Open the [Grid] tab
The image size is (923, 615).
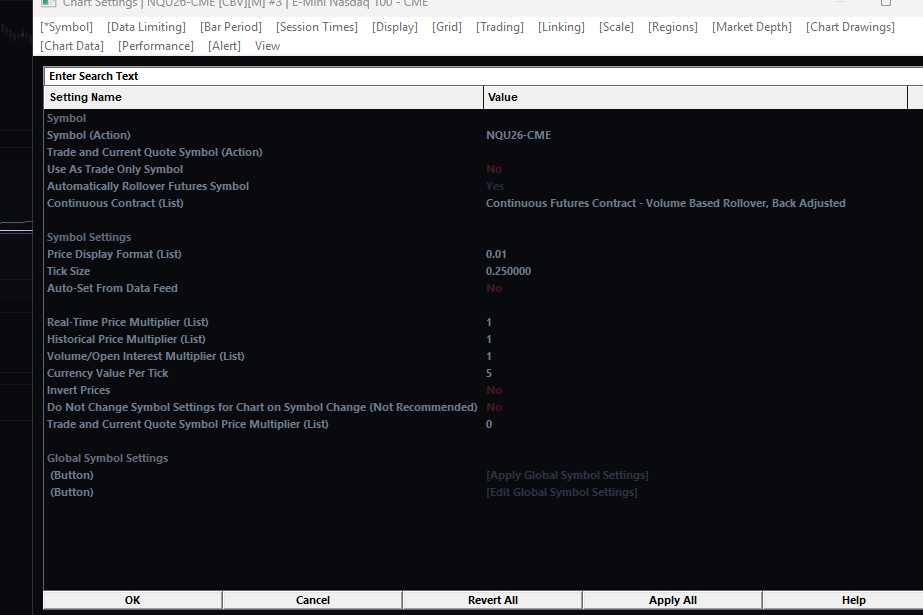pos(447,27)
